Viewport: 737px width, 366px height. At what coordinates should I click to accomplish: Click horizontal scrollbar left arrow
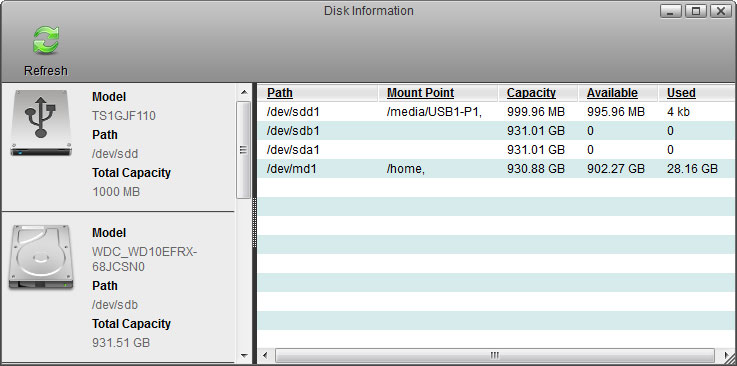265,355
